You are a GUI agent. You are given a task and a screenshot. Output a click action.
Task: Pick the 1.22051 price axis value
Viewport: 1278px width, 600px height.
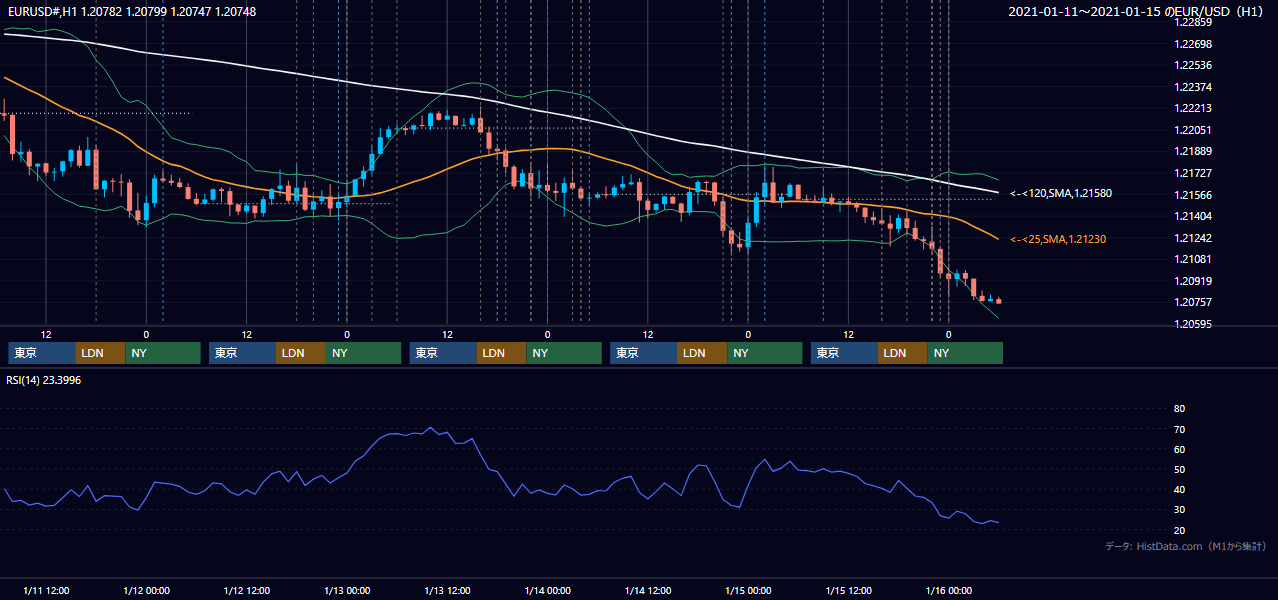click(x=1194, y=130)
